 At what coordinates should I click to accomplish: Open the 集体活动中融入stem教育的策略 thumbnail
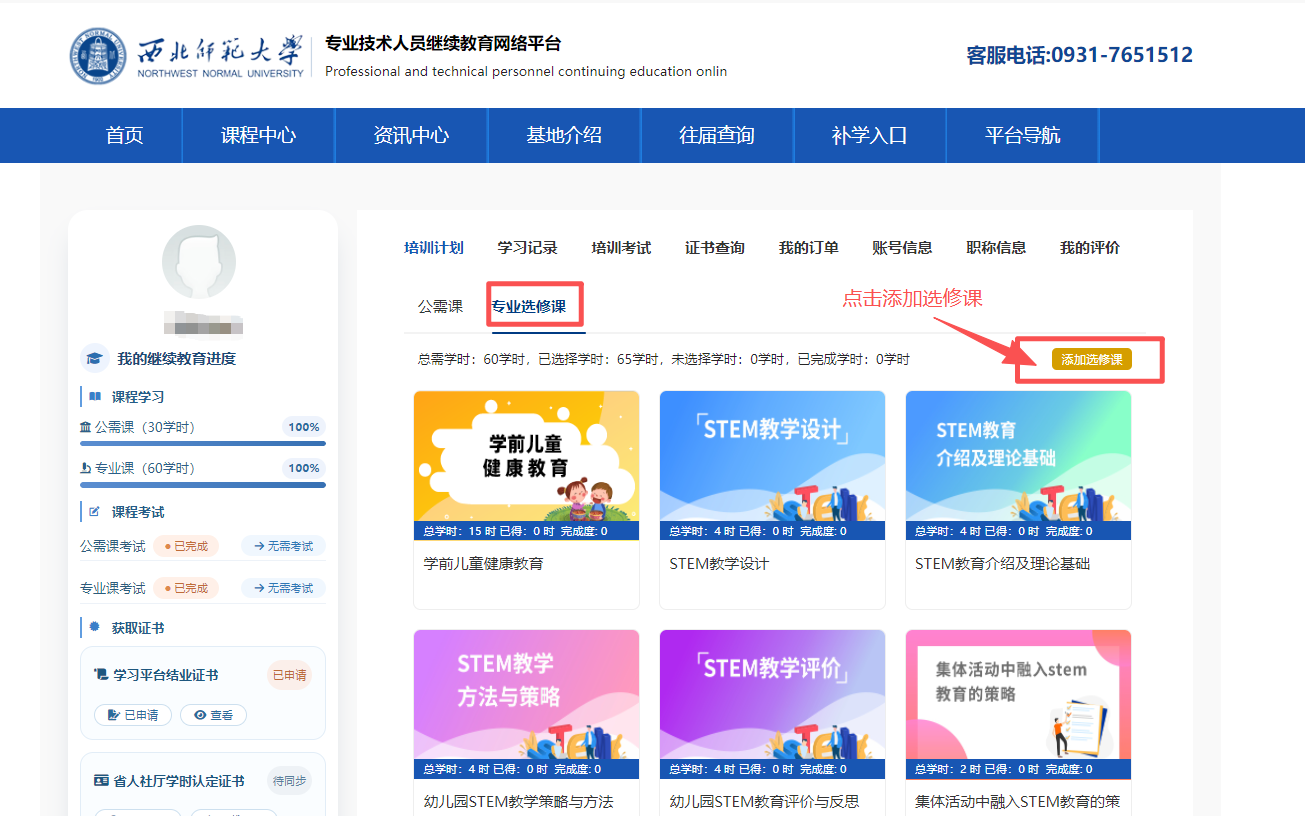click(x=1018, y=704)
